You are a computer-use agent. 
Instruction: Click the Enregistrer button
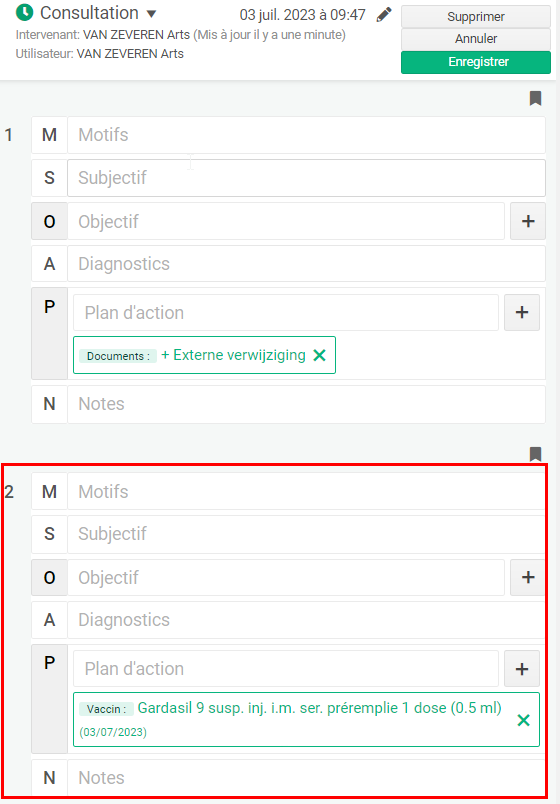pyautogui.click(x=476, y=62)
